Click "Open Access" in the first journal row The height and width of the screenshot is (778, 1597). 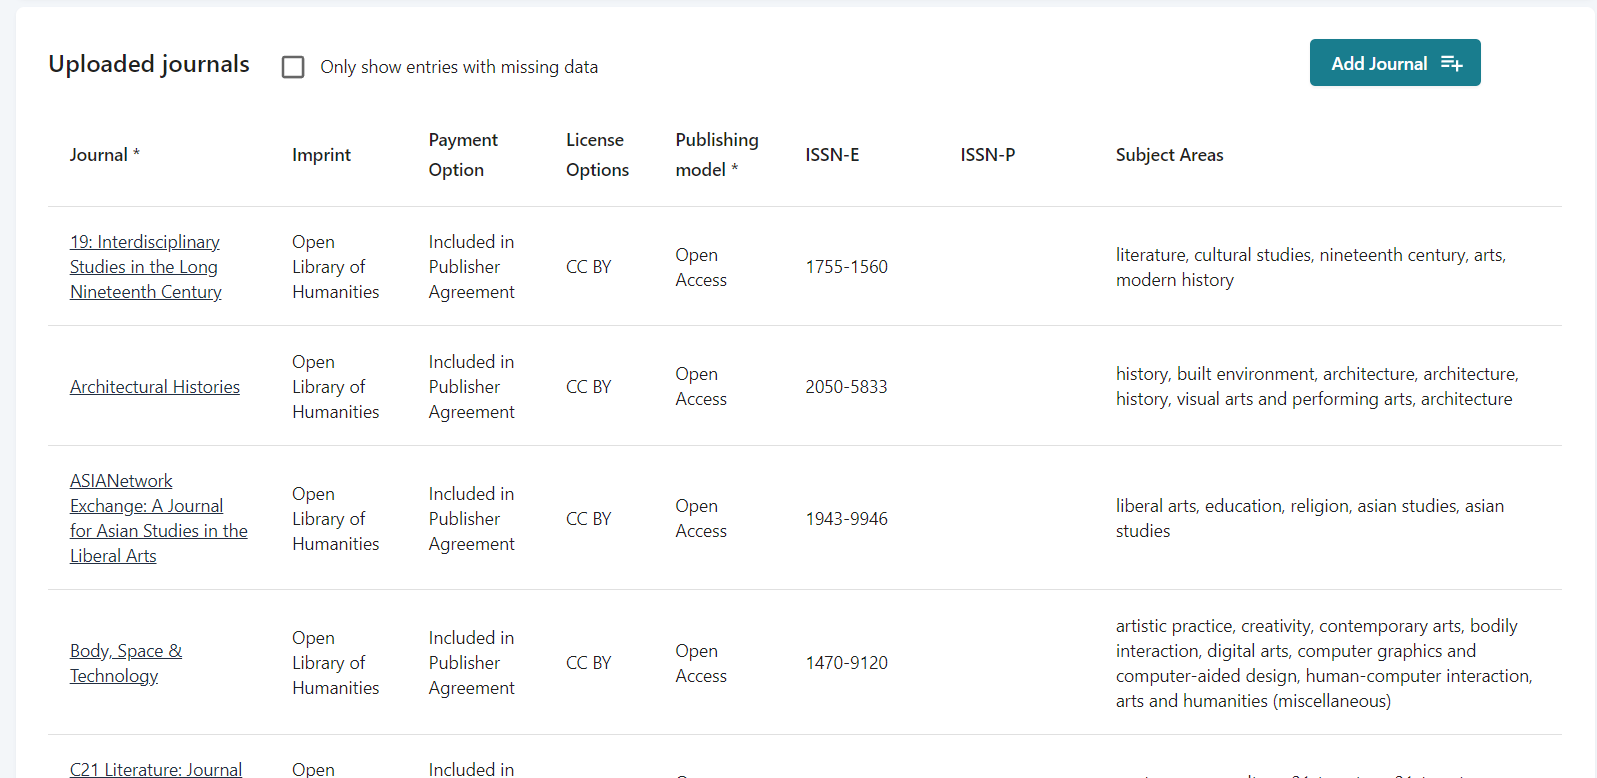(x=700, y=267)
